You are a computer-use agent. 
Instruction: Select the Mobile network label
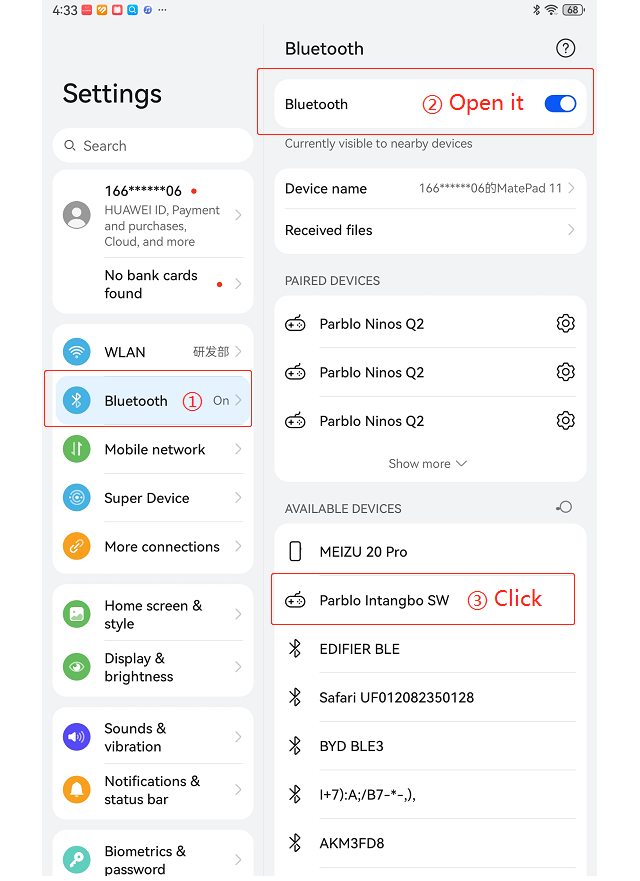coord(155,449)
